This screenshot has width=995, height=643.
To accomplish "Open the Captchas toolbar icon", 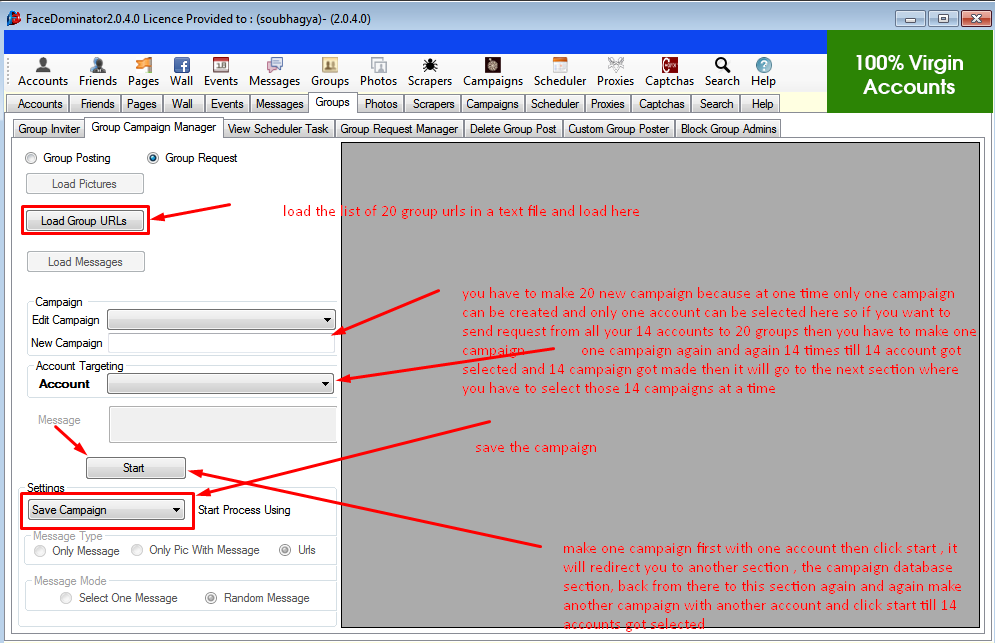I will point(669,72).
